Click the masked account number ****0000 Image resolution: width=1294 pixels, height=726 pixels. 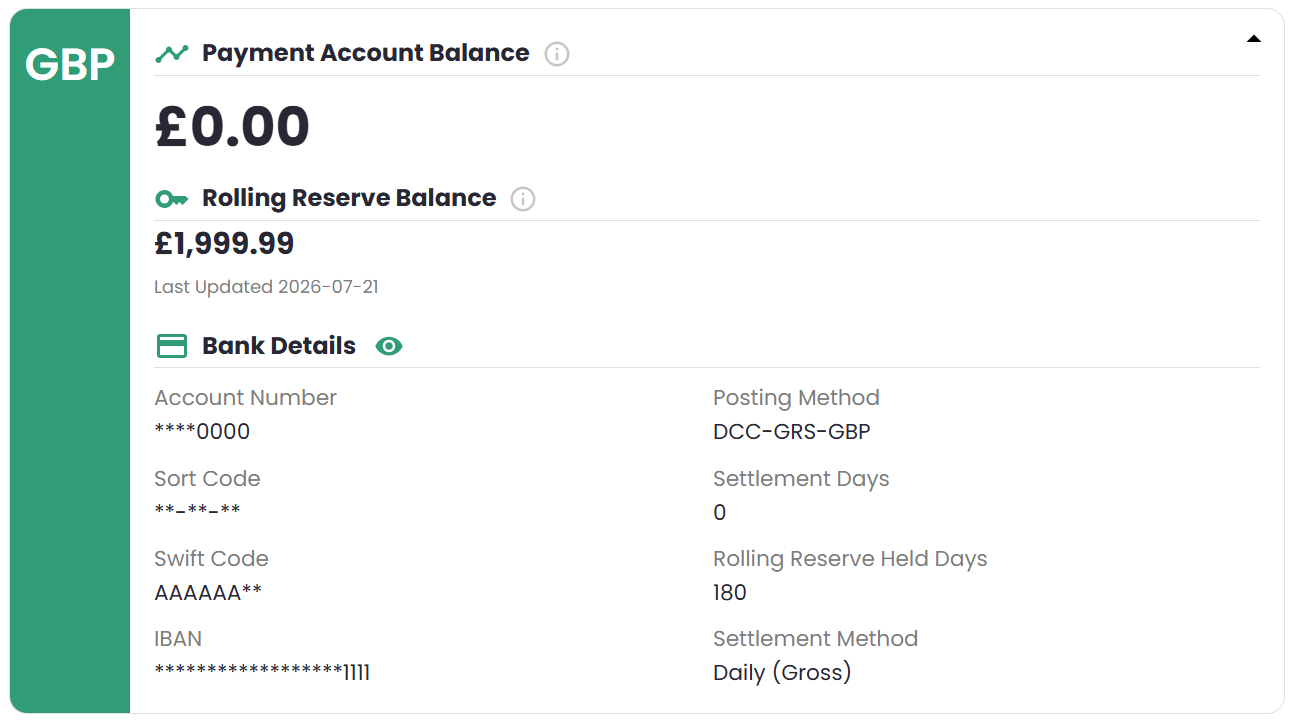[202, 432]
